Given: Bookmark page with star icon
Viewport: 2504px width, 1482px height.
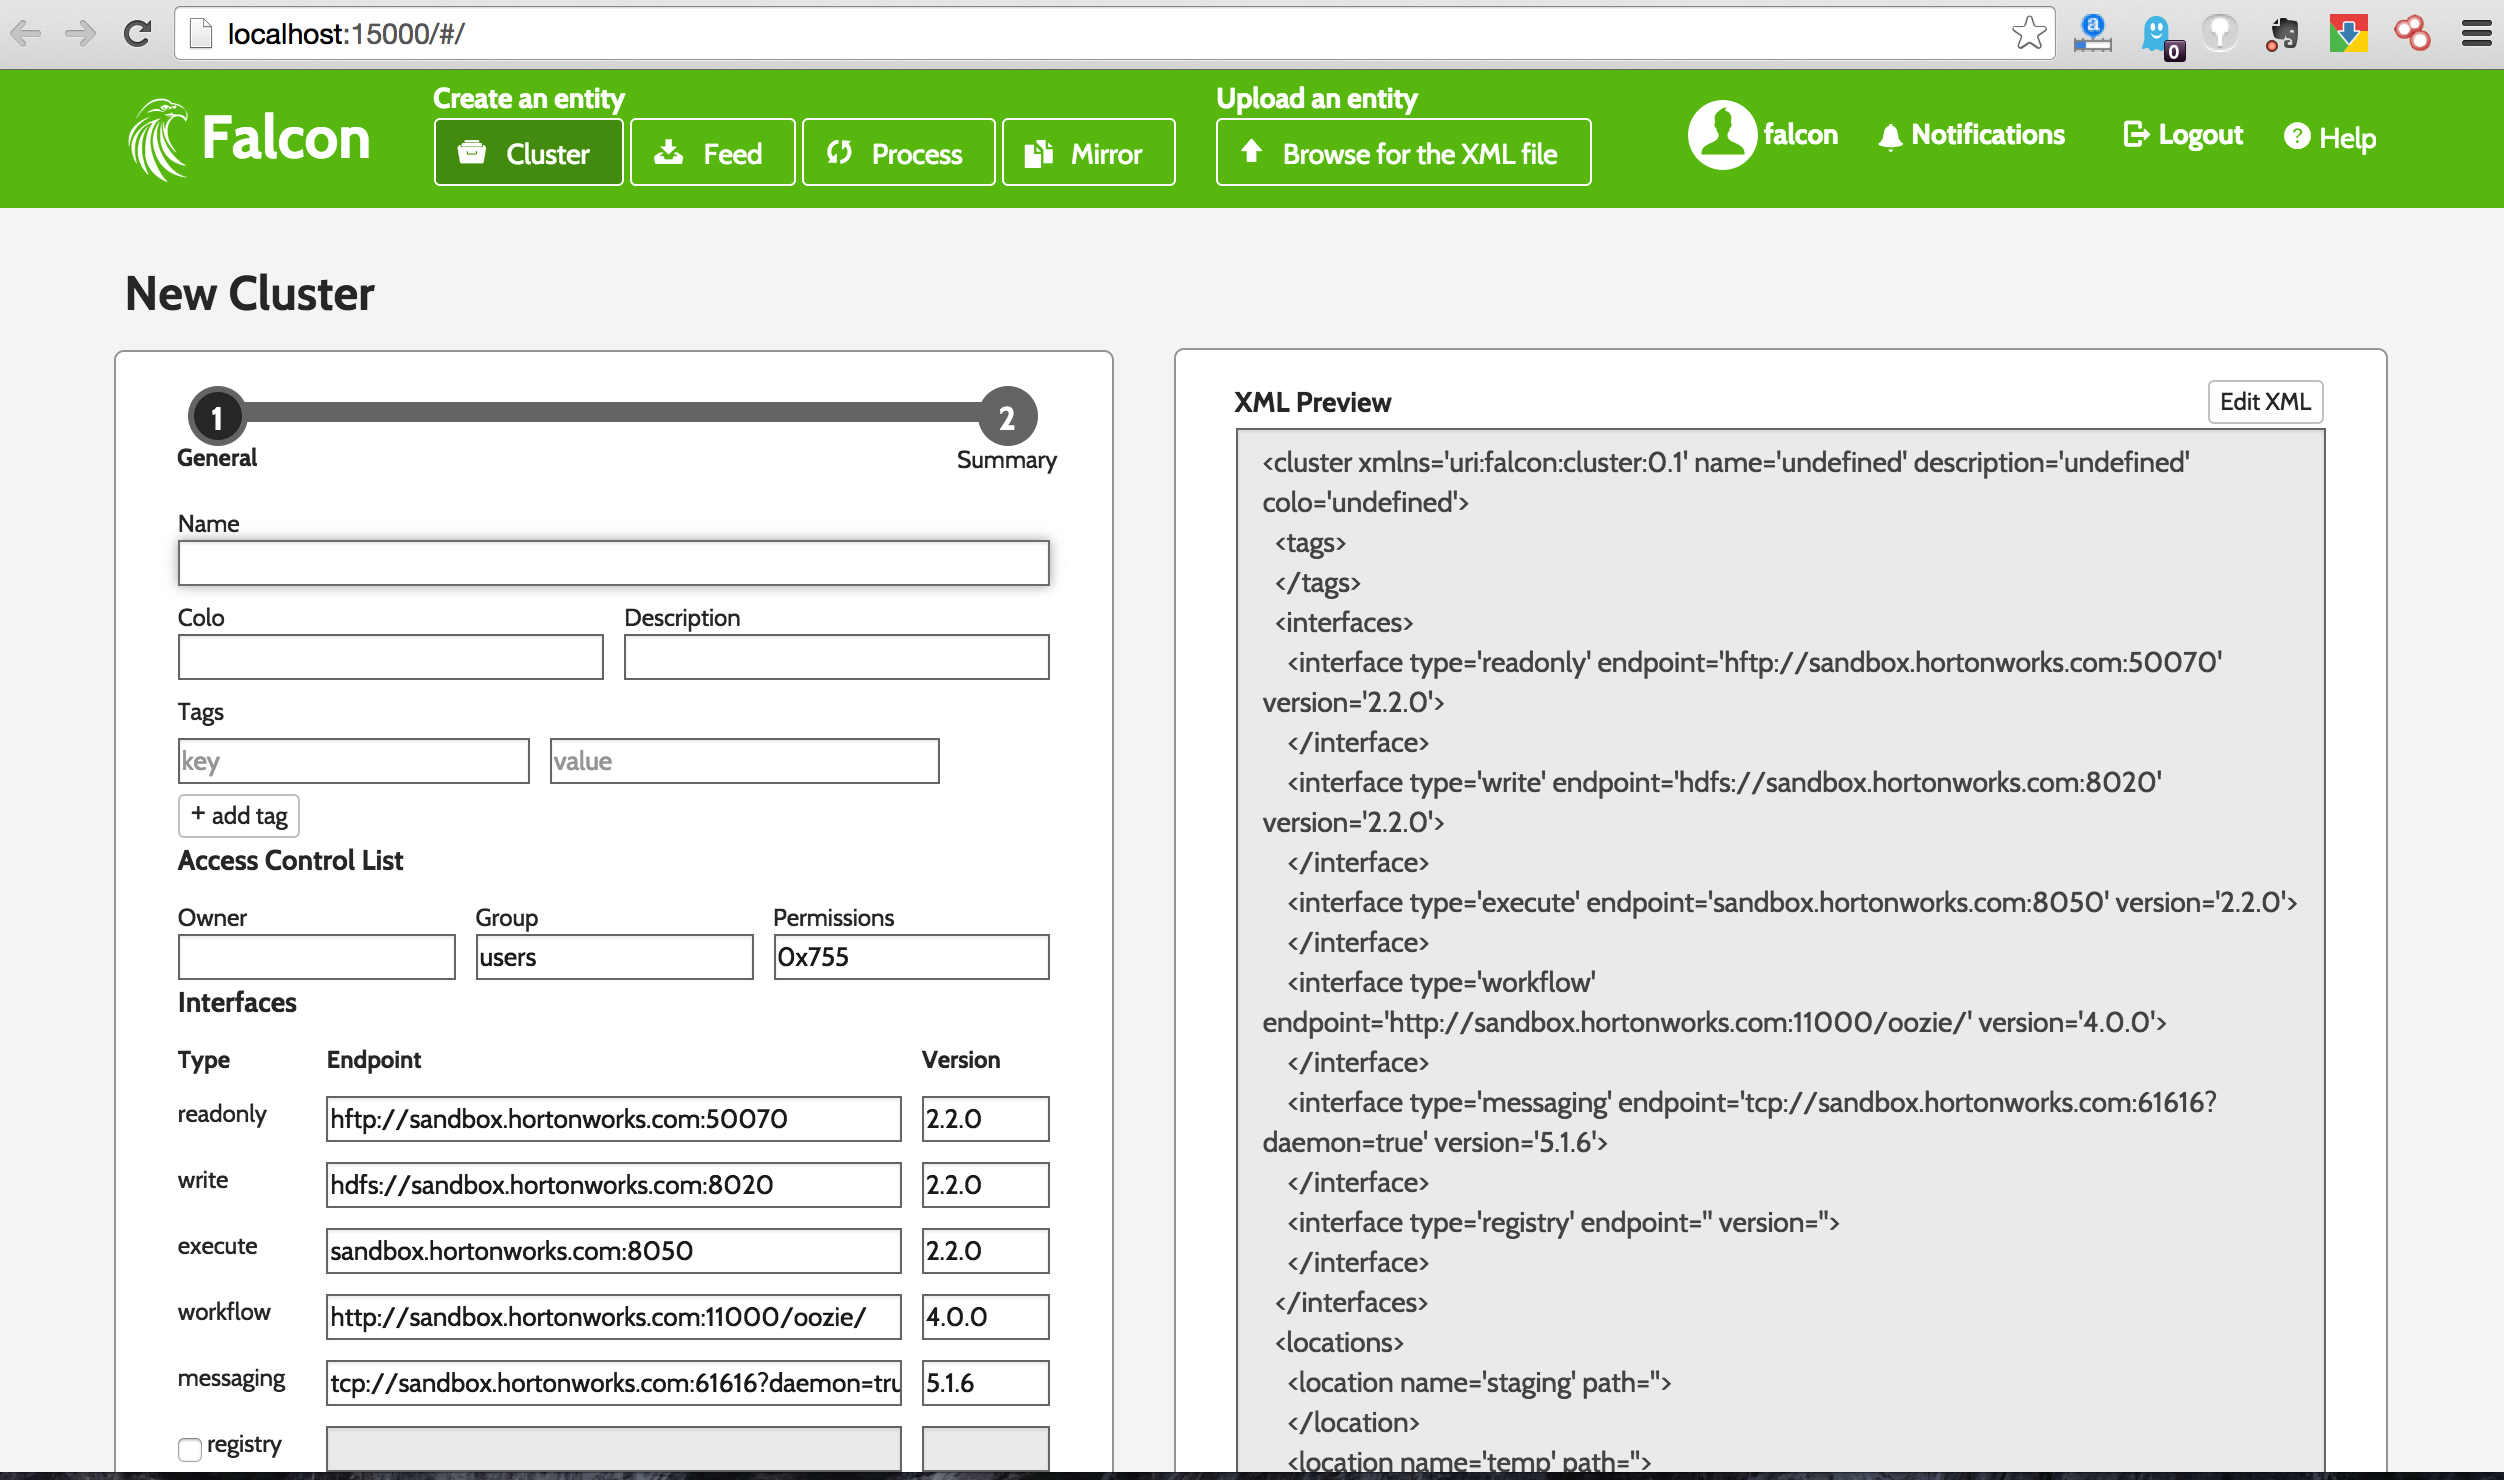Looking at the screenshot, I should 2029,34.
